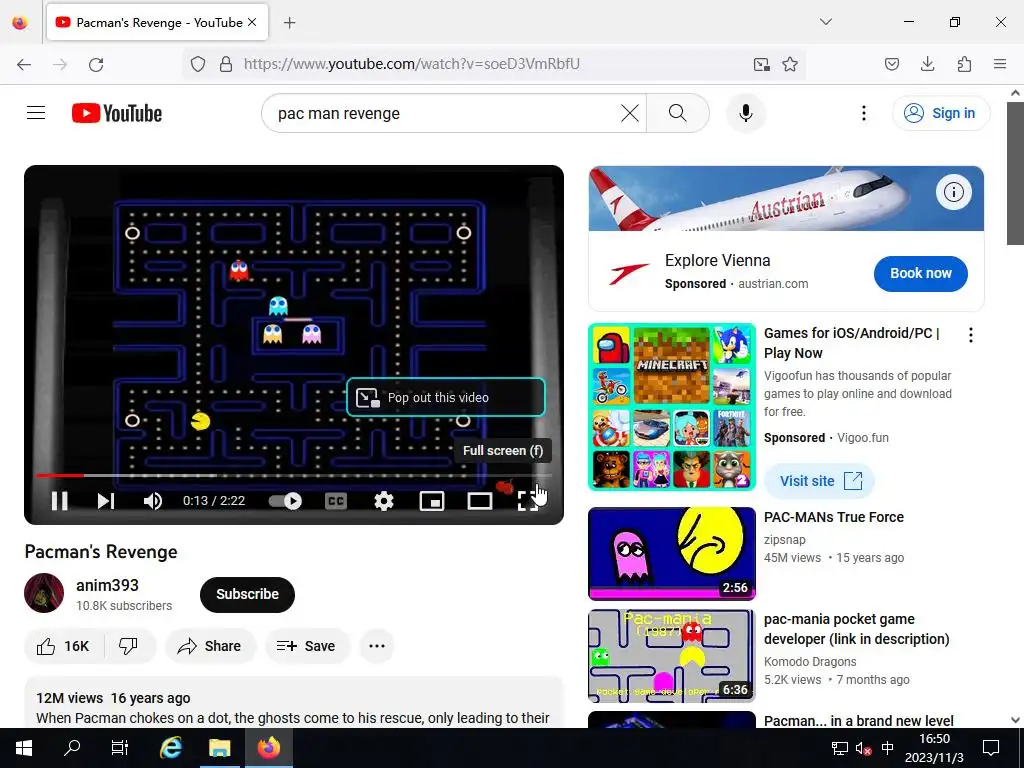
Task: Open video settings gear
Action: (383, 501)
